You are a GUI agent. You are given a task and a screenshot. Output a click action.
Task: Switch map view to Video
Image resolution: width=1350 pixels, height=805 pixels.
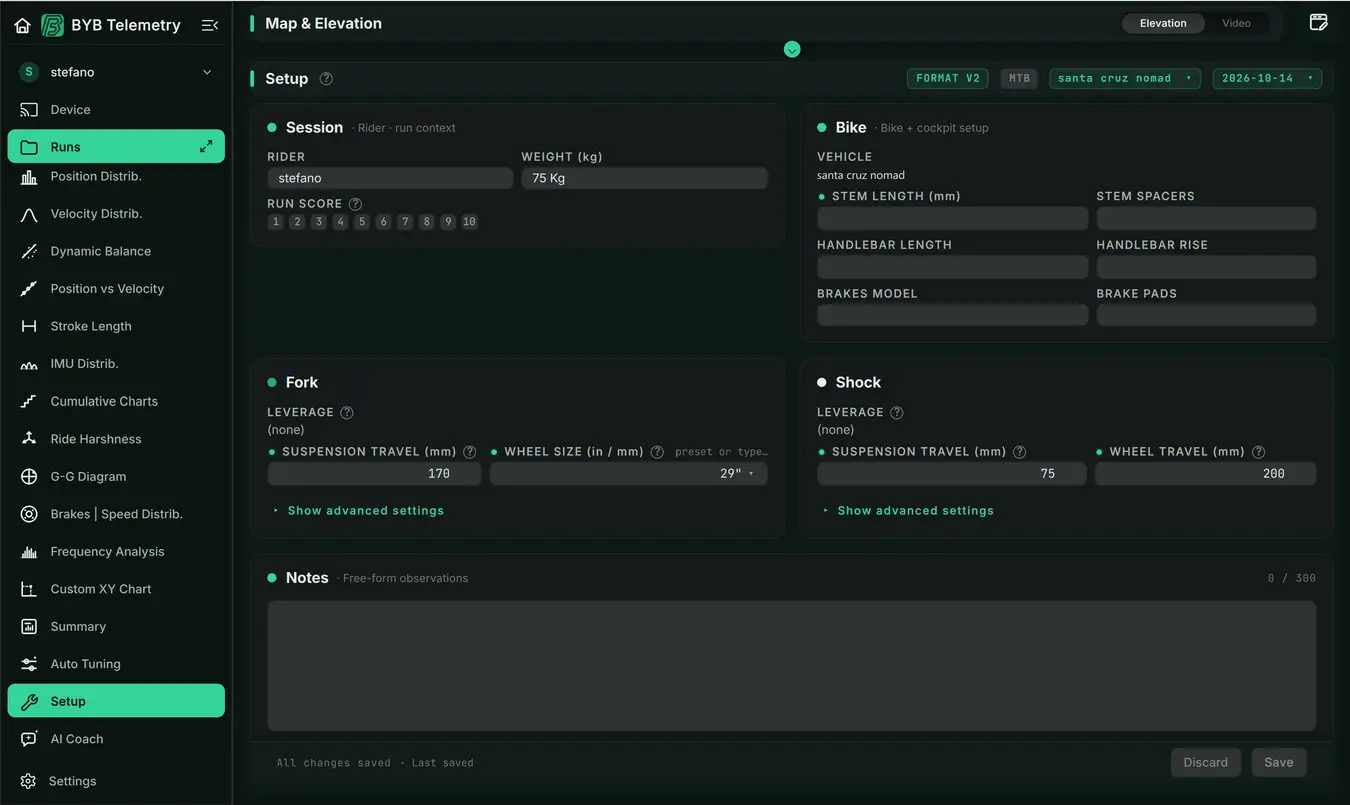click(1236, 23)
